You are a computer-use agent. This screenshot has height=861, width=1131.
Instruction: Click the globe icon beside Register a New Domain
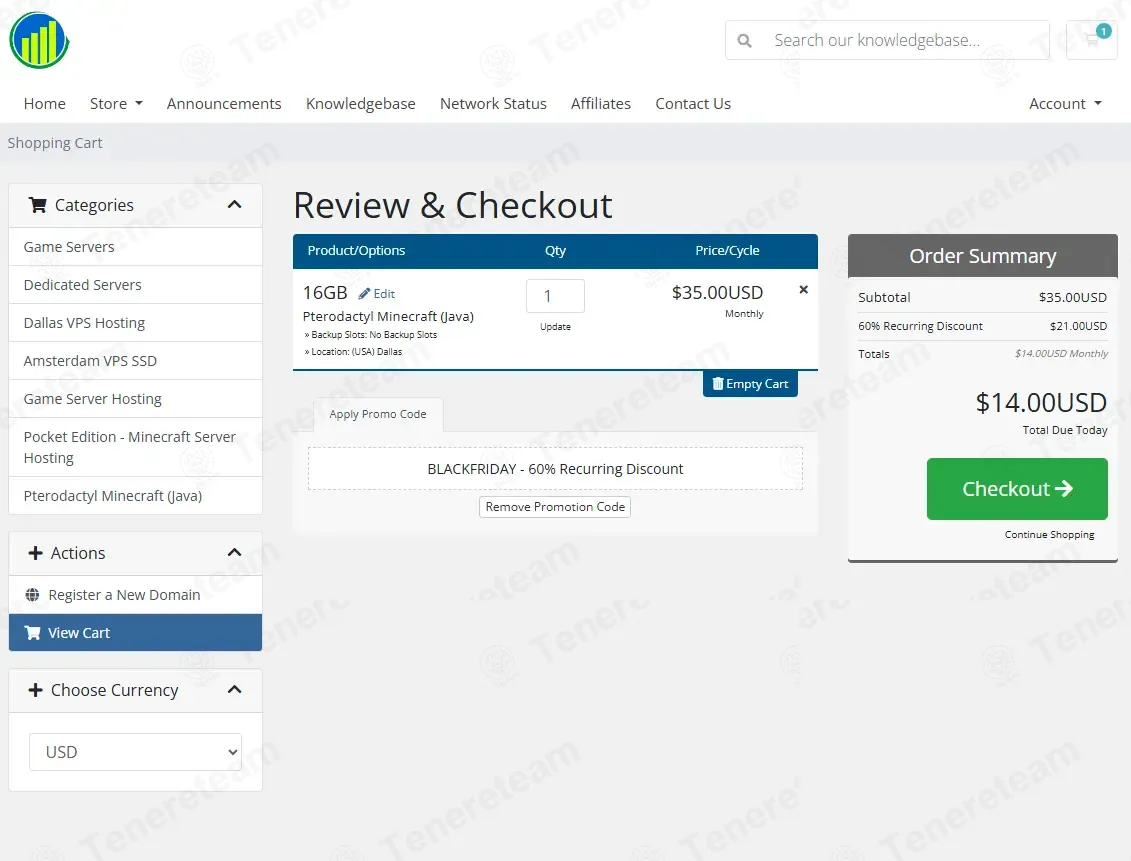[32, 595]
